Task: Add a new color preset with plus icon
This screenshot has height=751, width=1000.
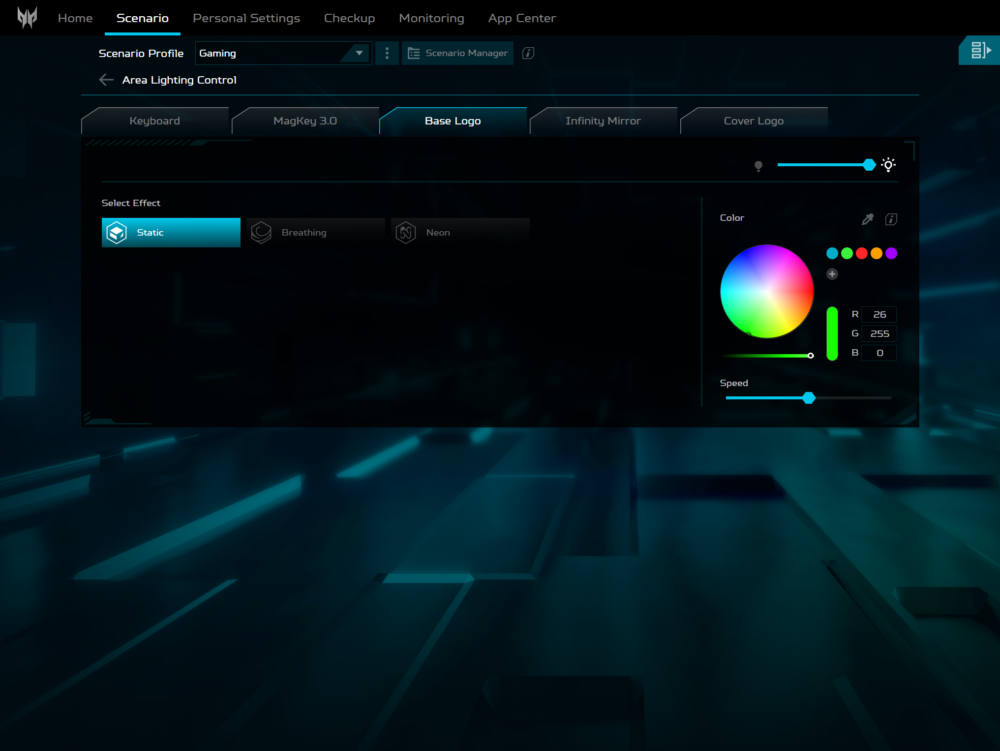Action: click(x=832, y=274)
